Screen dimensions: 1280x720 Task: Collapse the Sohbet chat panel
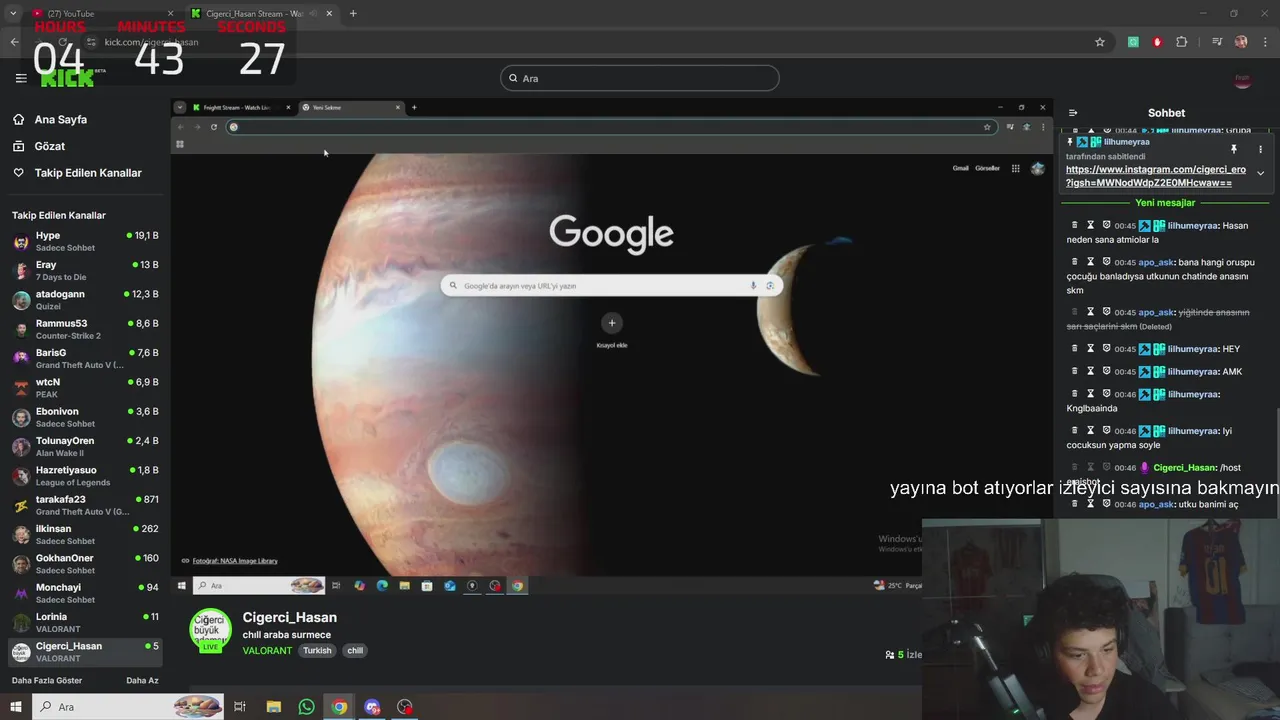tap(1073, 113)
